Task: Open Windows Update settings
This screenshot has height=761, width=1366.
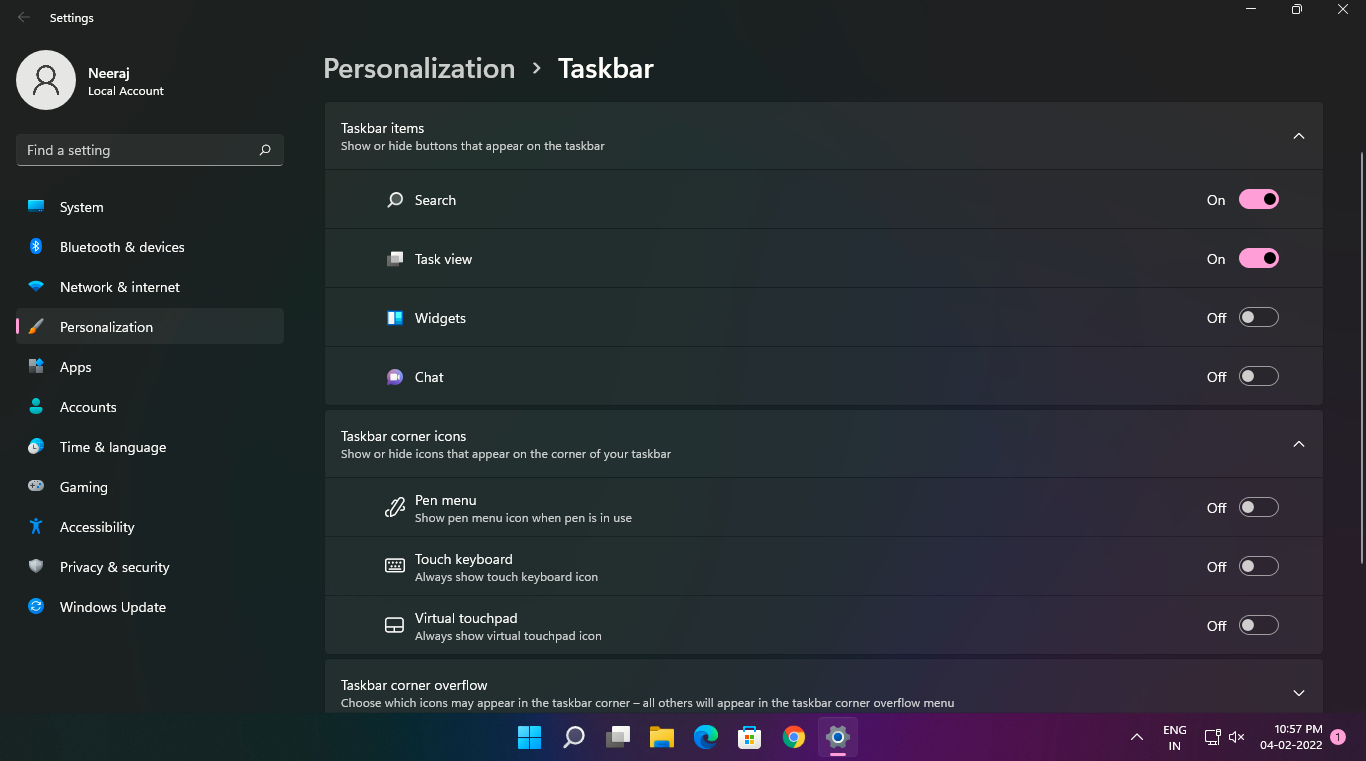Action: click(150, 607)
